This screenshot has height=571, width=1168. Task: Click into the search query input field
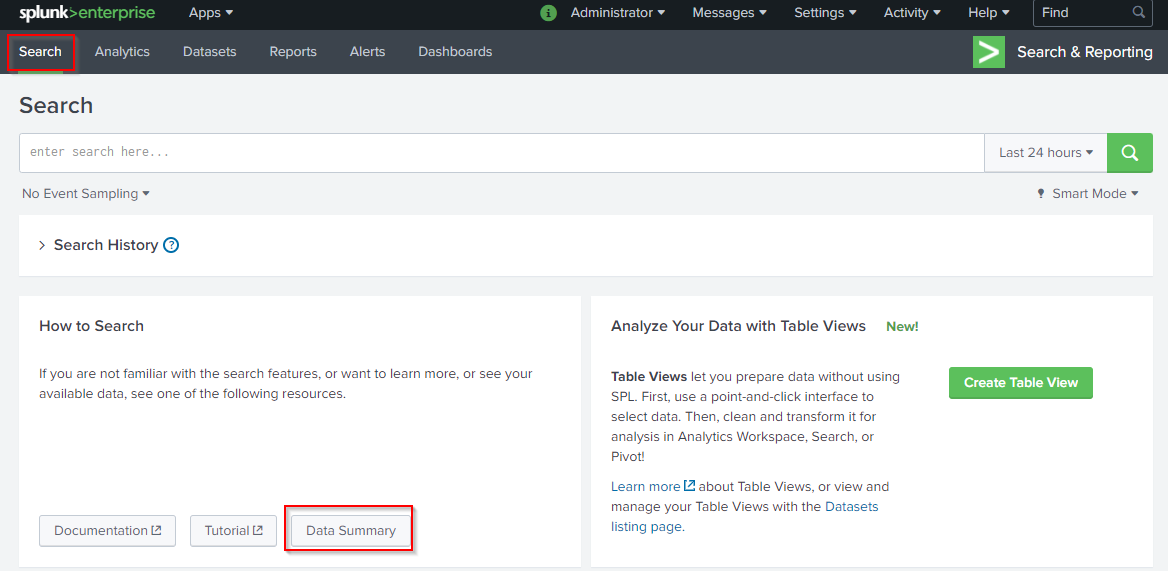[x=501, y=153]
